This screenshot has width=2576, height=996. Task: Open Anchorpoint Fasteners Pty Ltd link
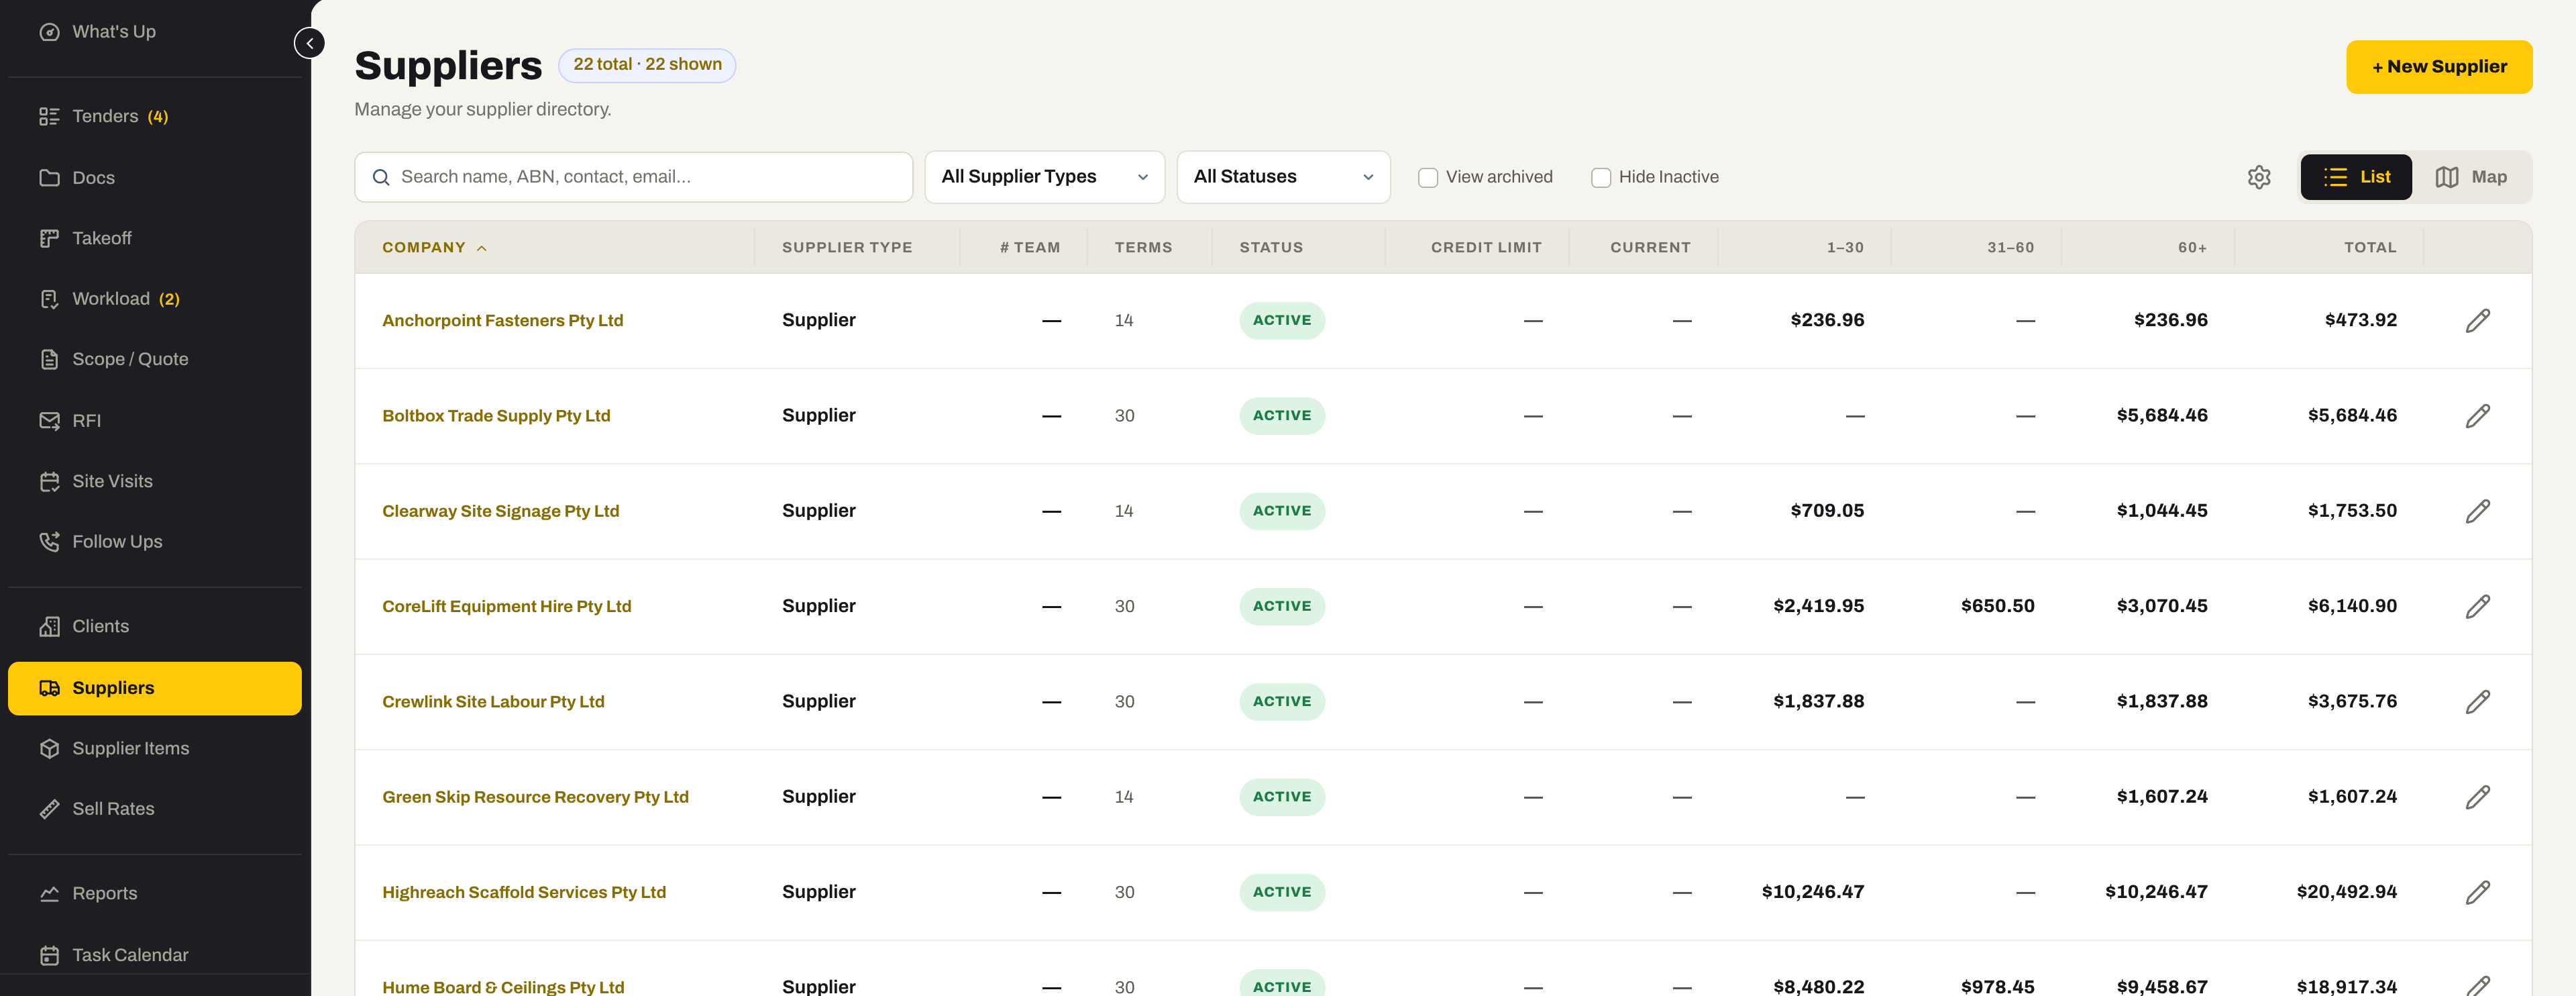tap(502, 320)
